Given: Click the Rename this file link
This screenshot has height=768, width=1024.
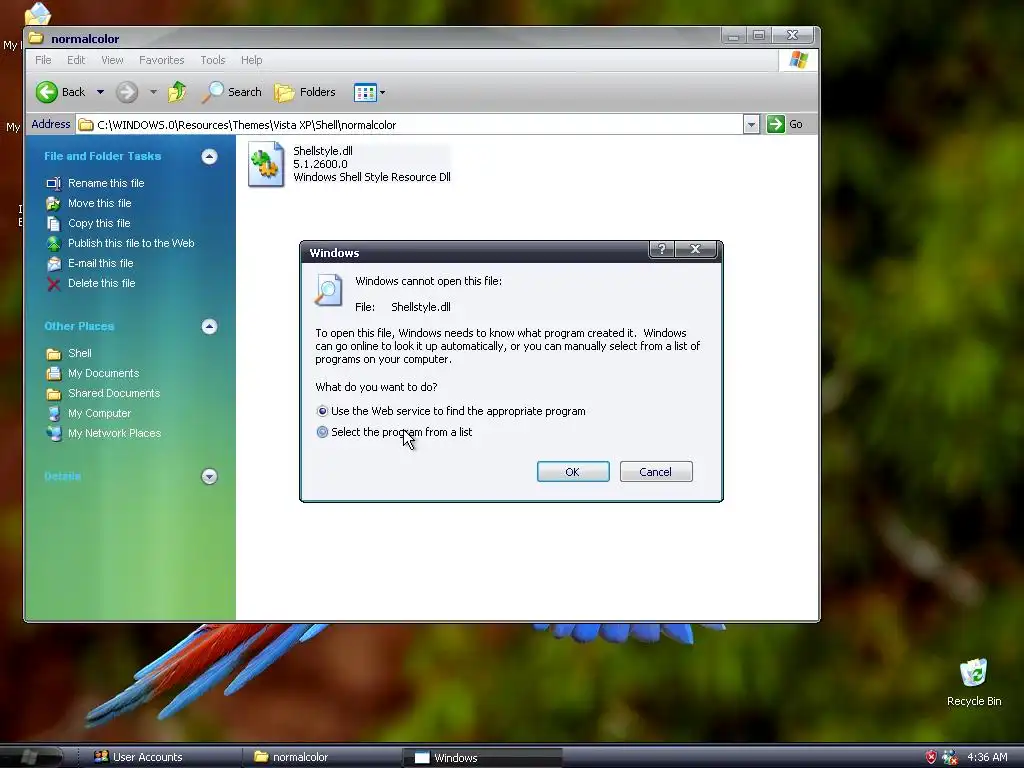Looking at the screenshot, I should (106, 184).
